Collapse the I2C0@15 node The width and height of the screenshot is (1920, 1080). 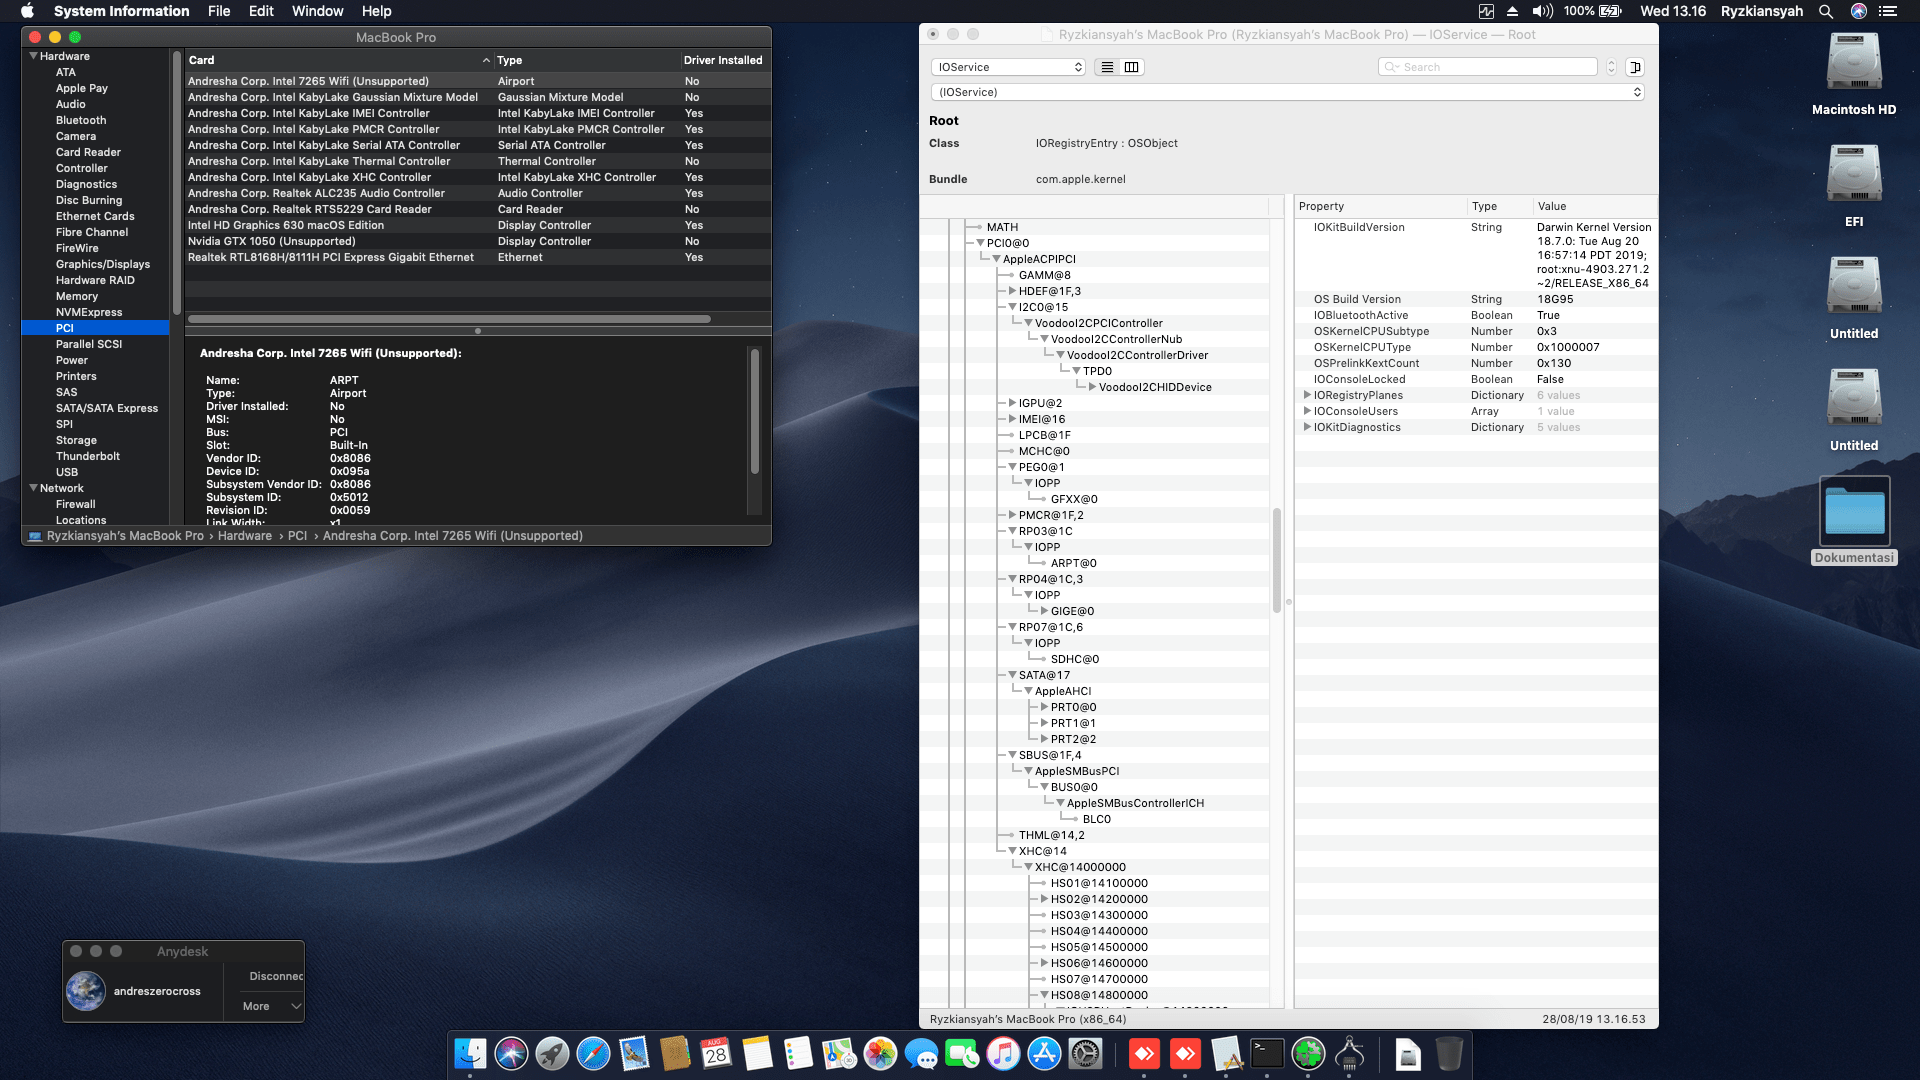(1012, 307)
